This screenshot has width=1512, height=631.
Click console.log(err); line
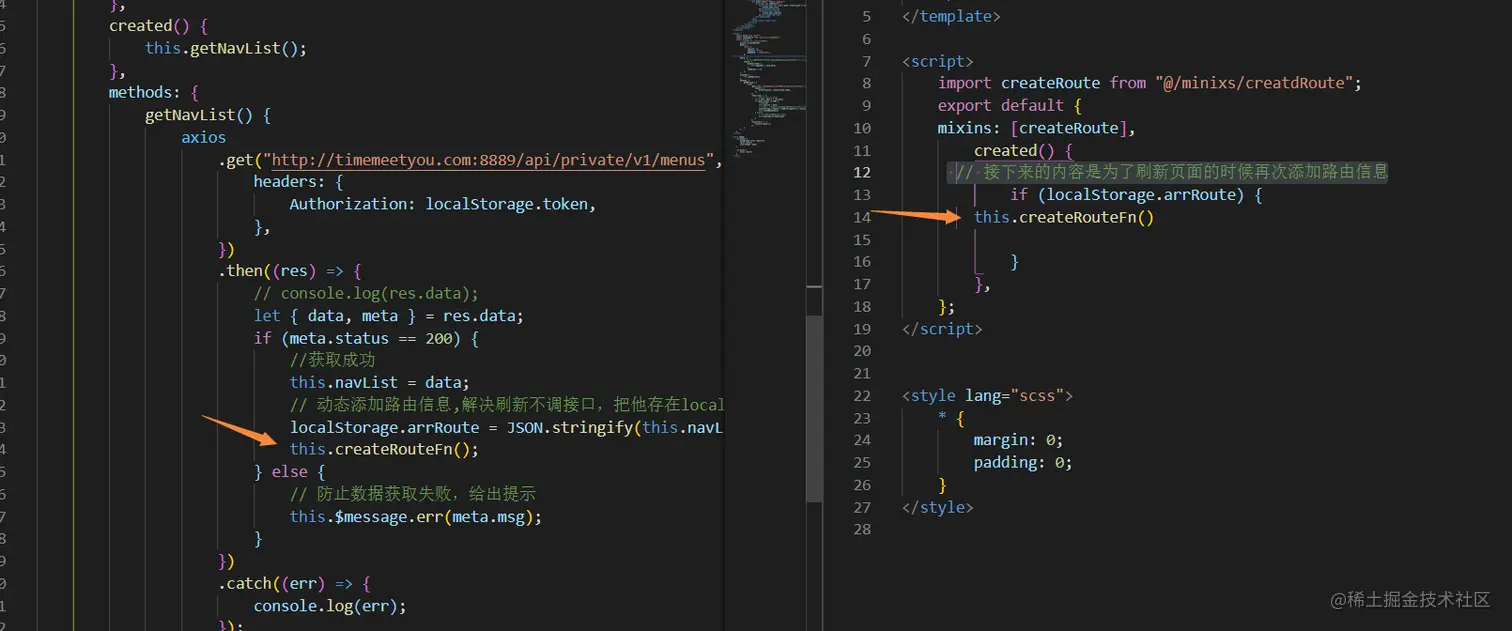pyautogui.click(x=330, y=606)
